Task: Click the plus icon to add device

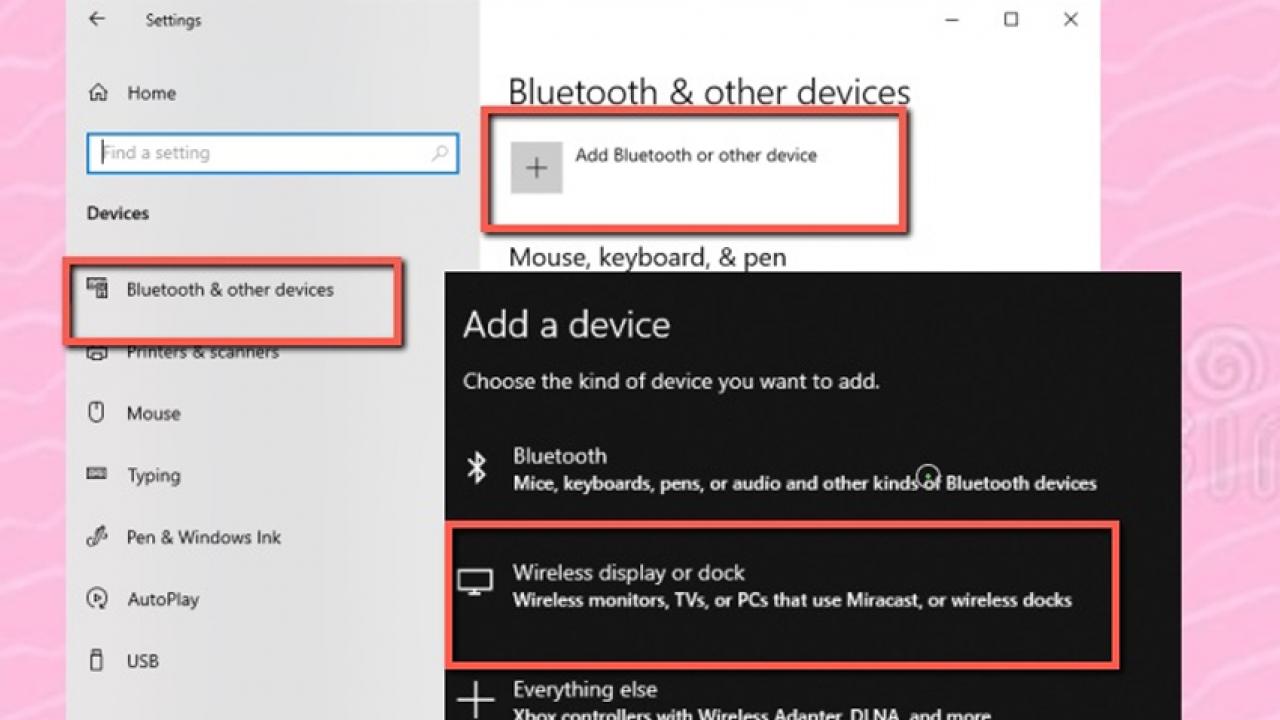Action: 536,168
